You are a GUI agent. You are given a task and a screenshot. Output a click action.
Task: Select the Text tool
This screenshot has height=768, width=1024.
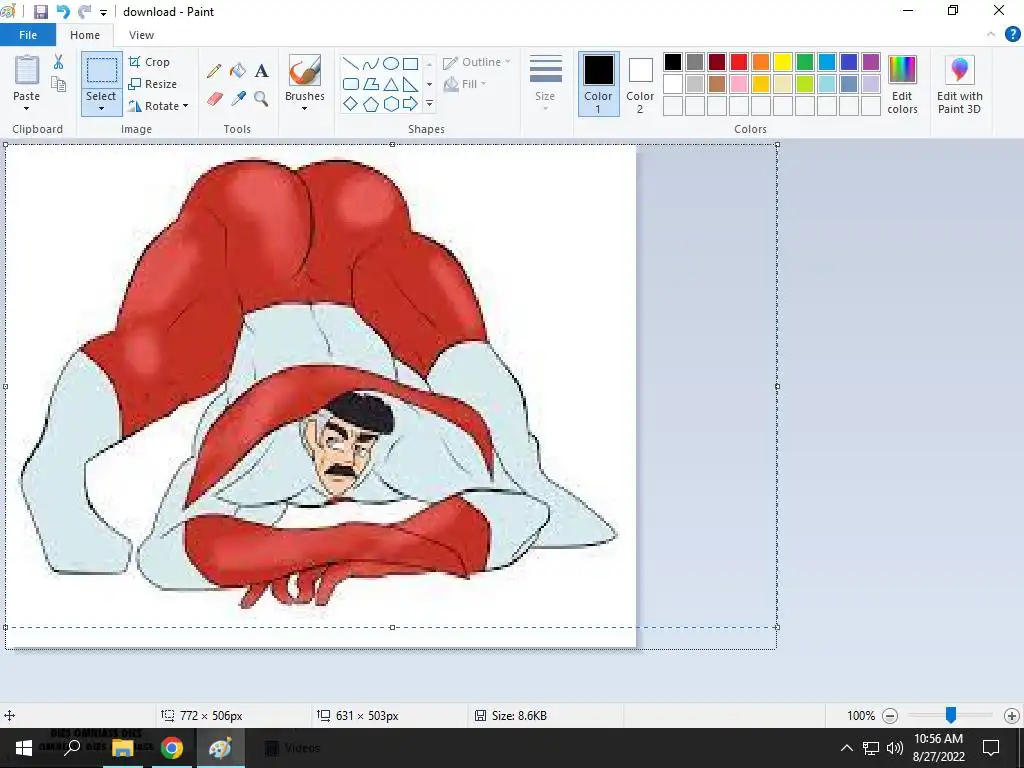tap(261, 71)
